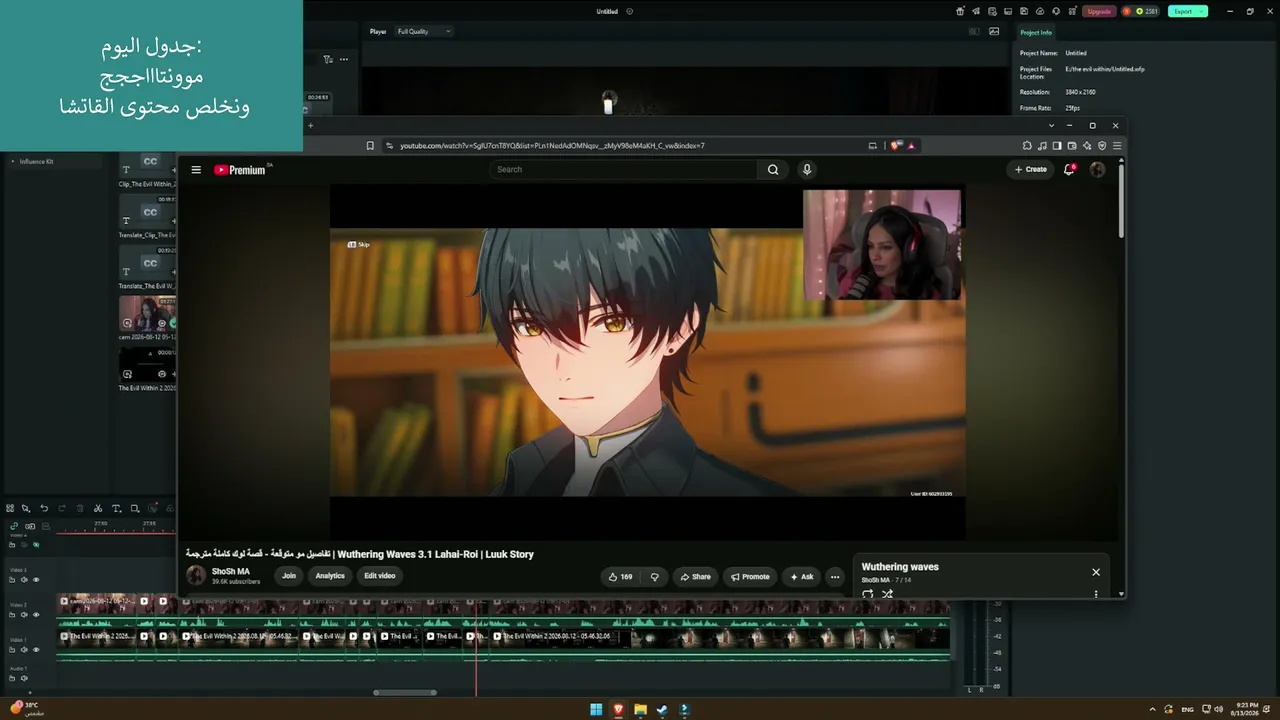Open the browser extensions puzzle icon
1280x720 pixels.
click(x=1027, y=146)
